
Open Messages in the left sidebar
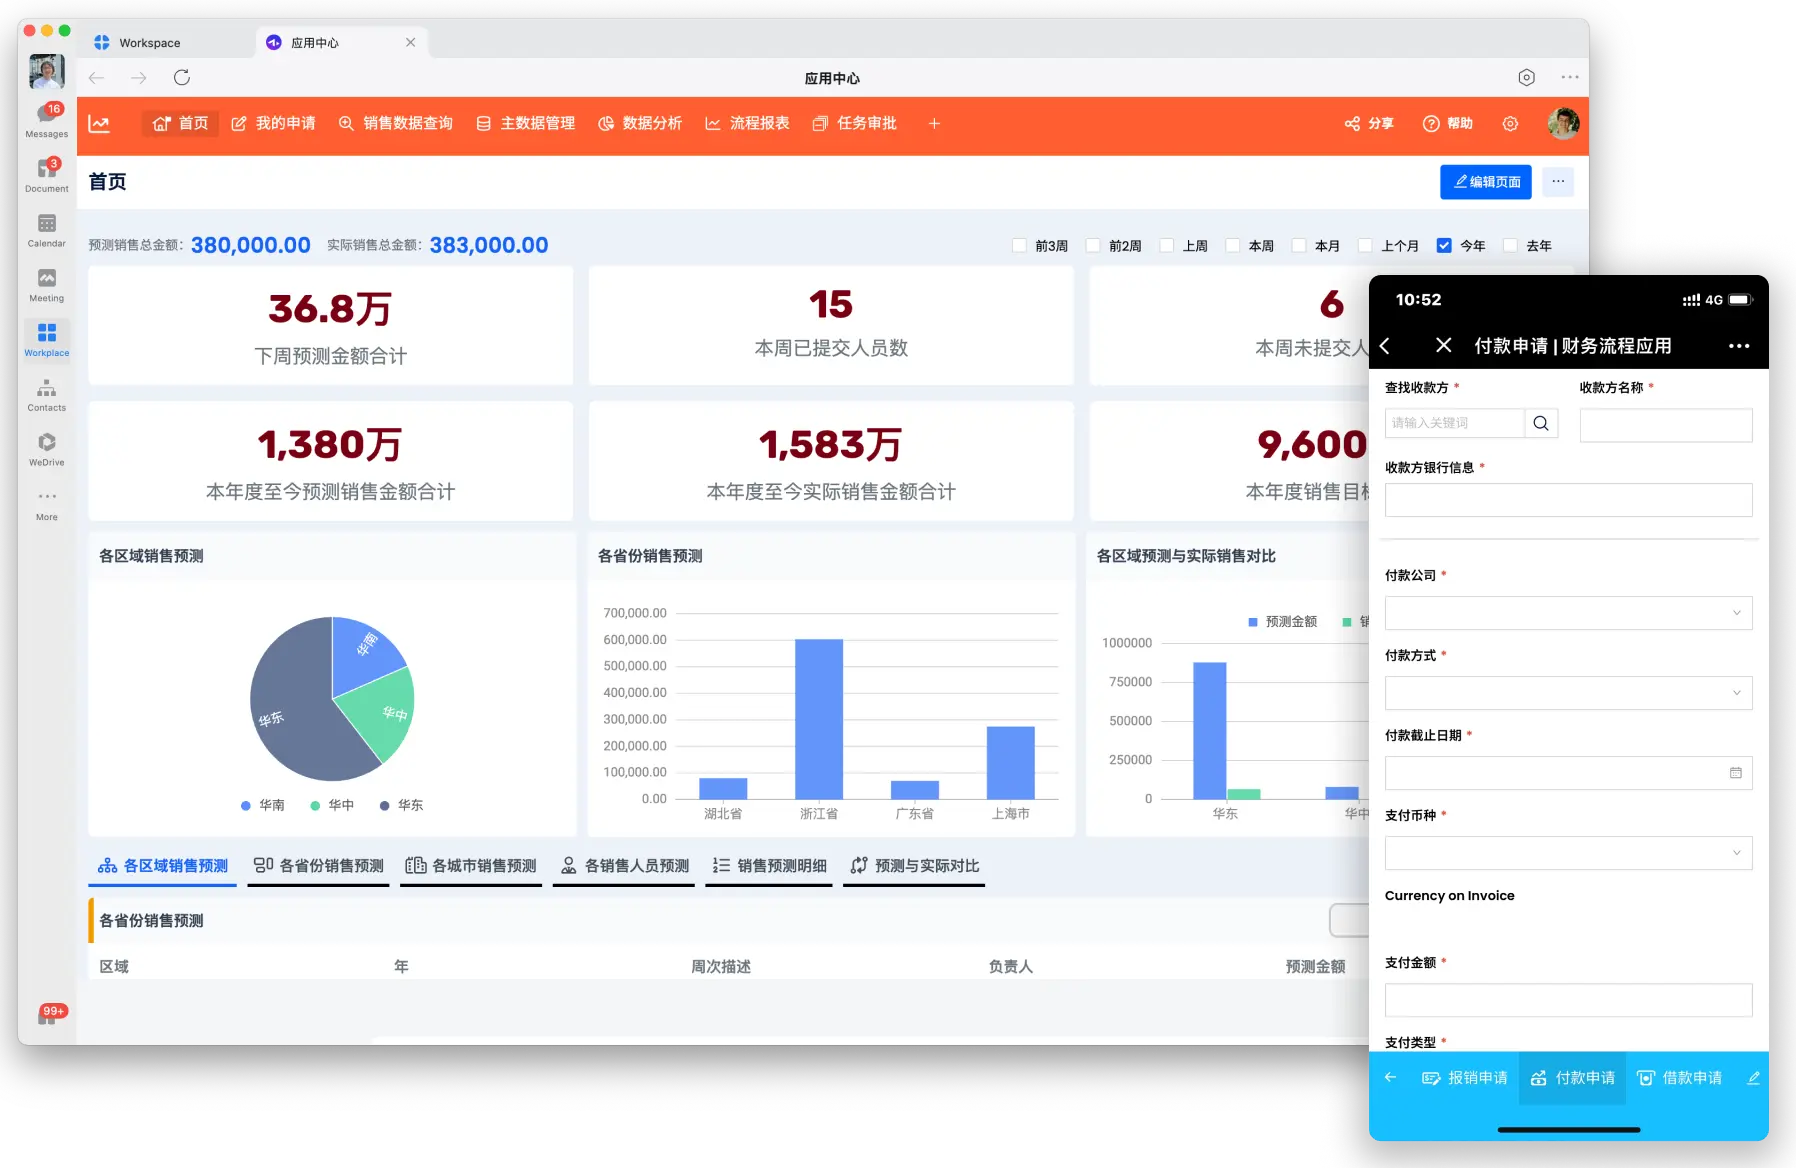tap(47, 119)
